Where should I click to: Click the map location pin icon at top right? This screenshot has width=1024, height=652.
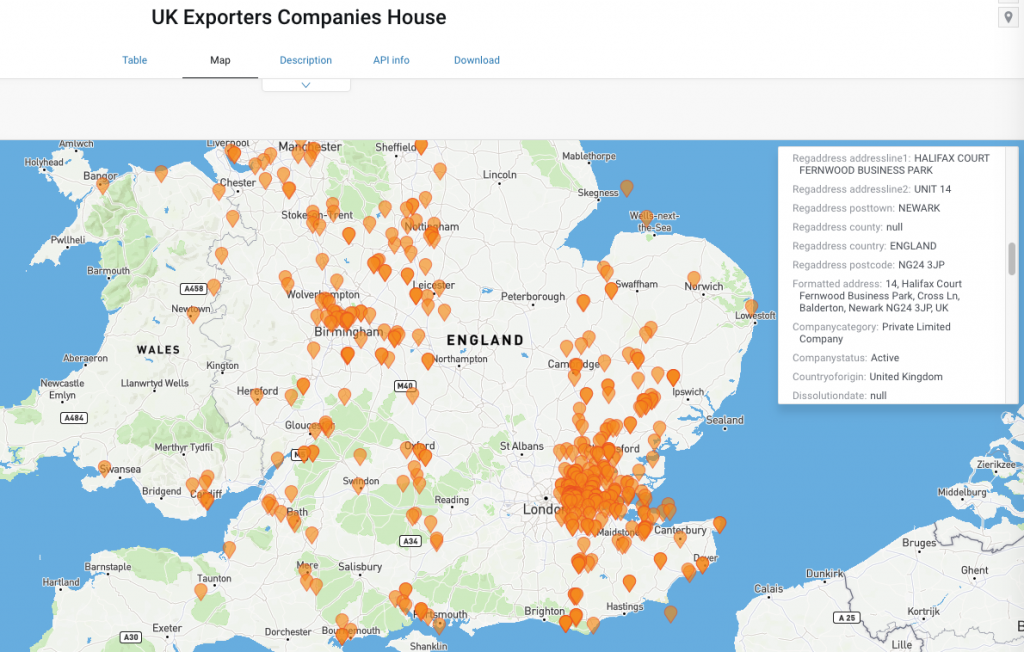(x=1009, y=16)
